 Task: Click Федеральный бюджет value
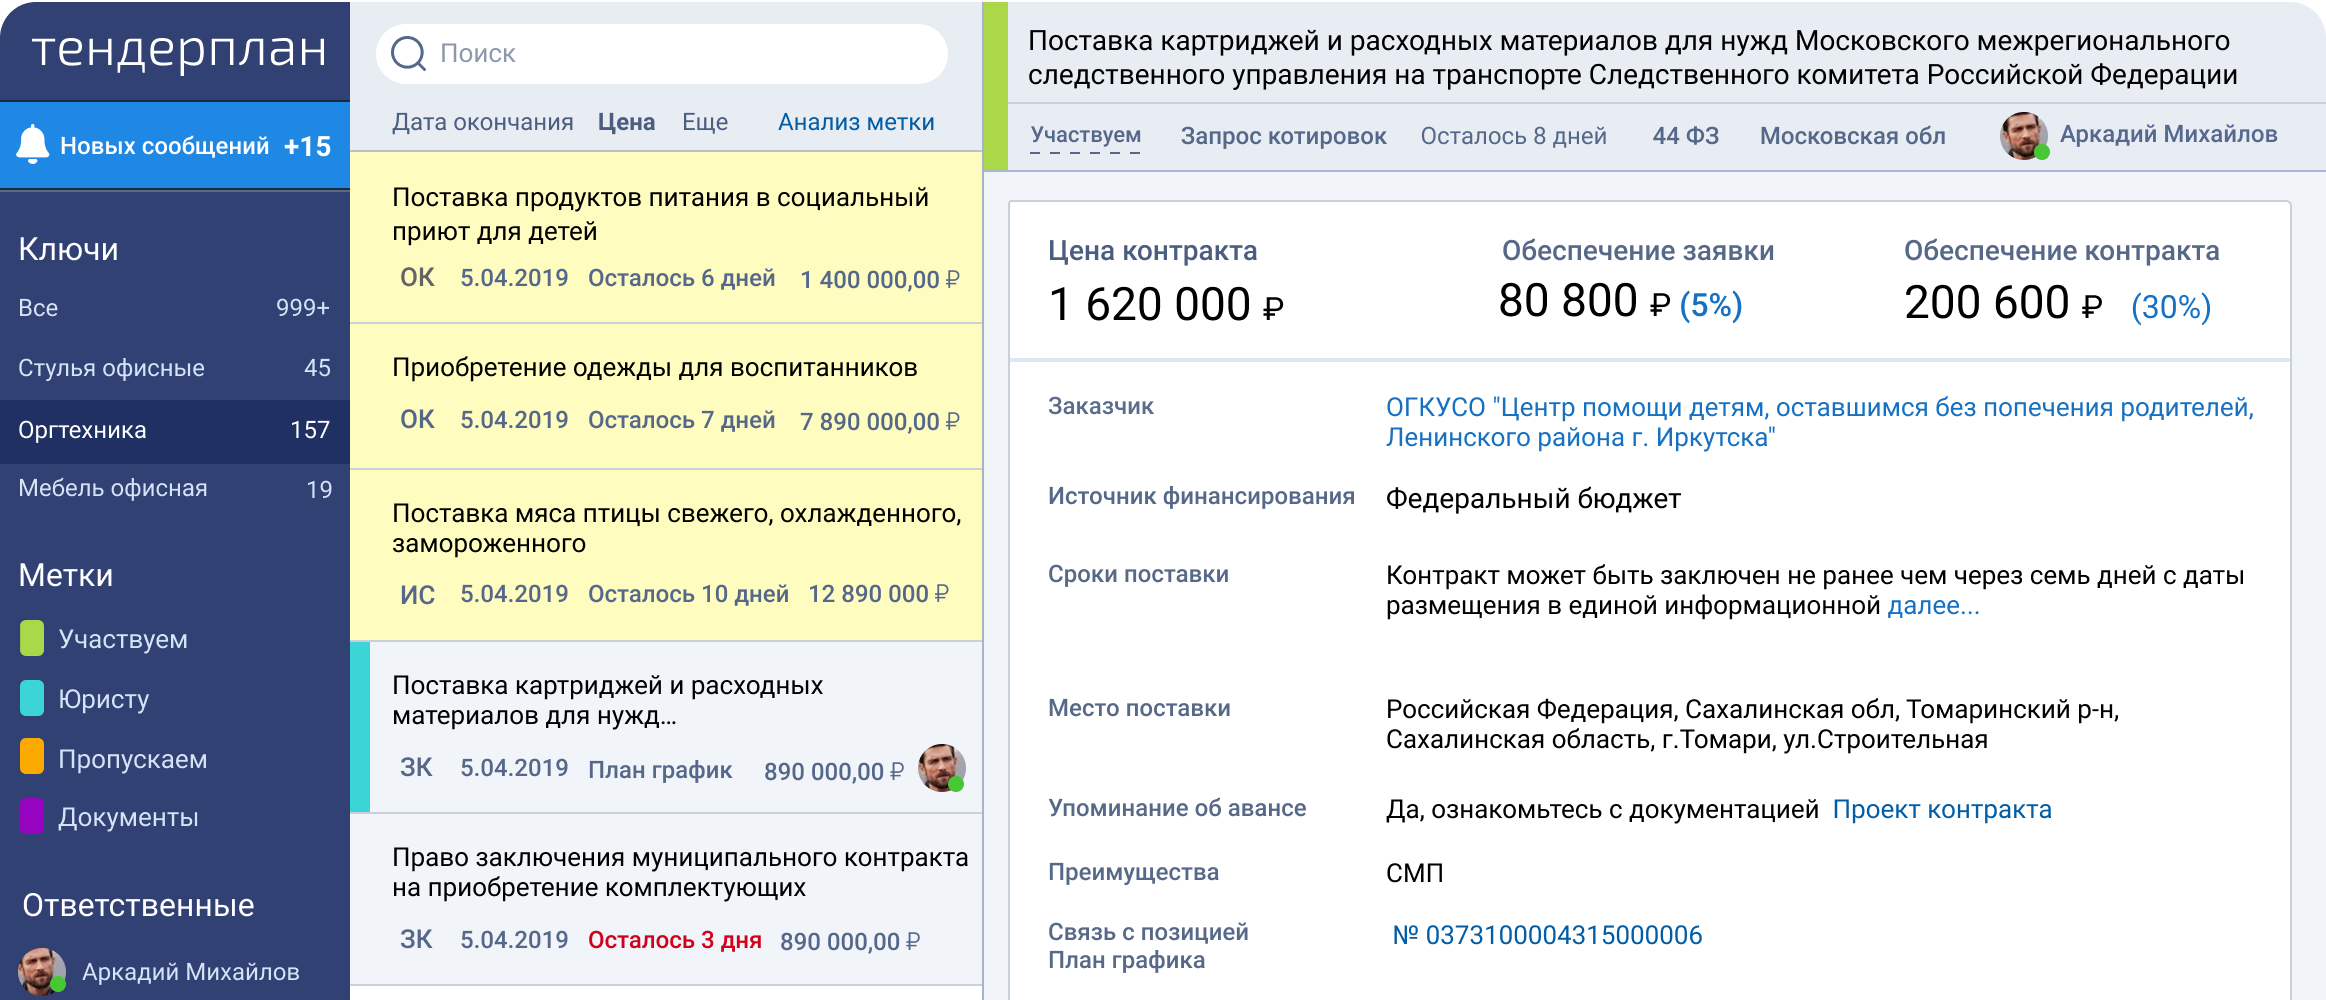click(1533, 498)
